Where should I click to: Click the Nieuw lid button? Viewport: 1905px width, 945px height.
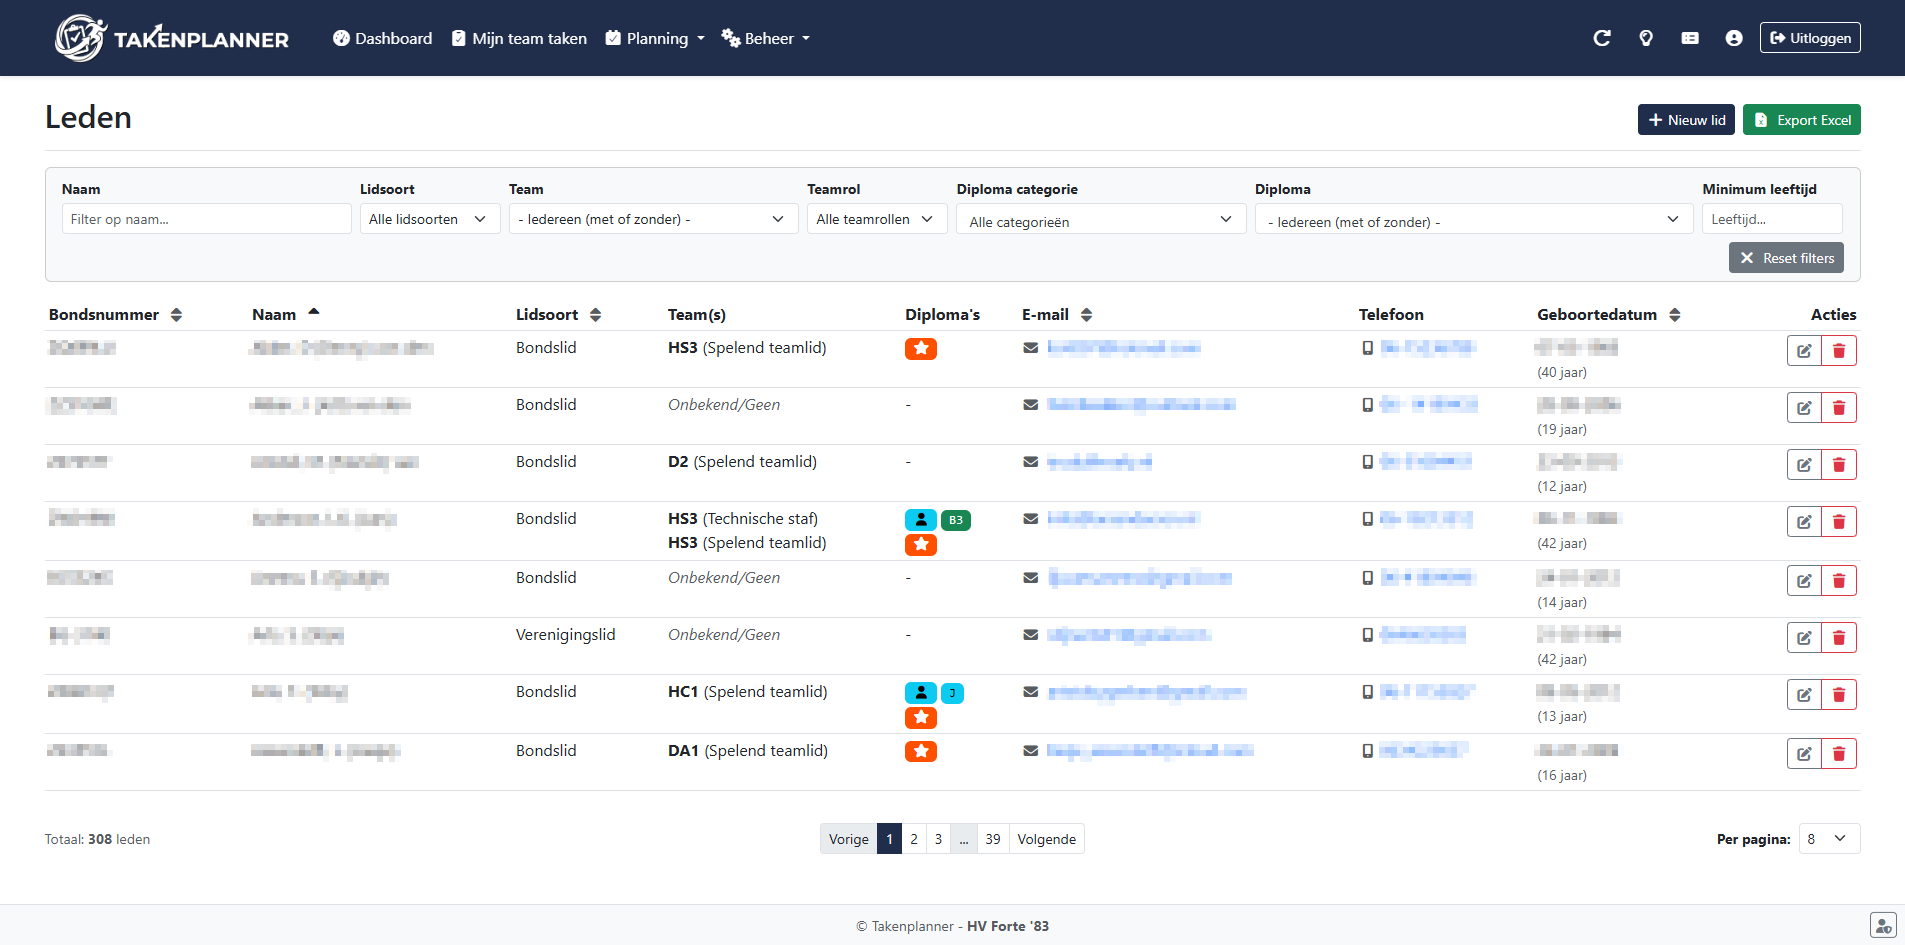(1685, 120)
